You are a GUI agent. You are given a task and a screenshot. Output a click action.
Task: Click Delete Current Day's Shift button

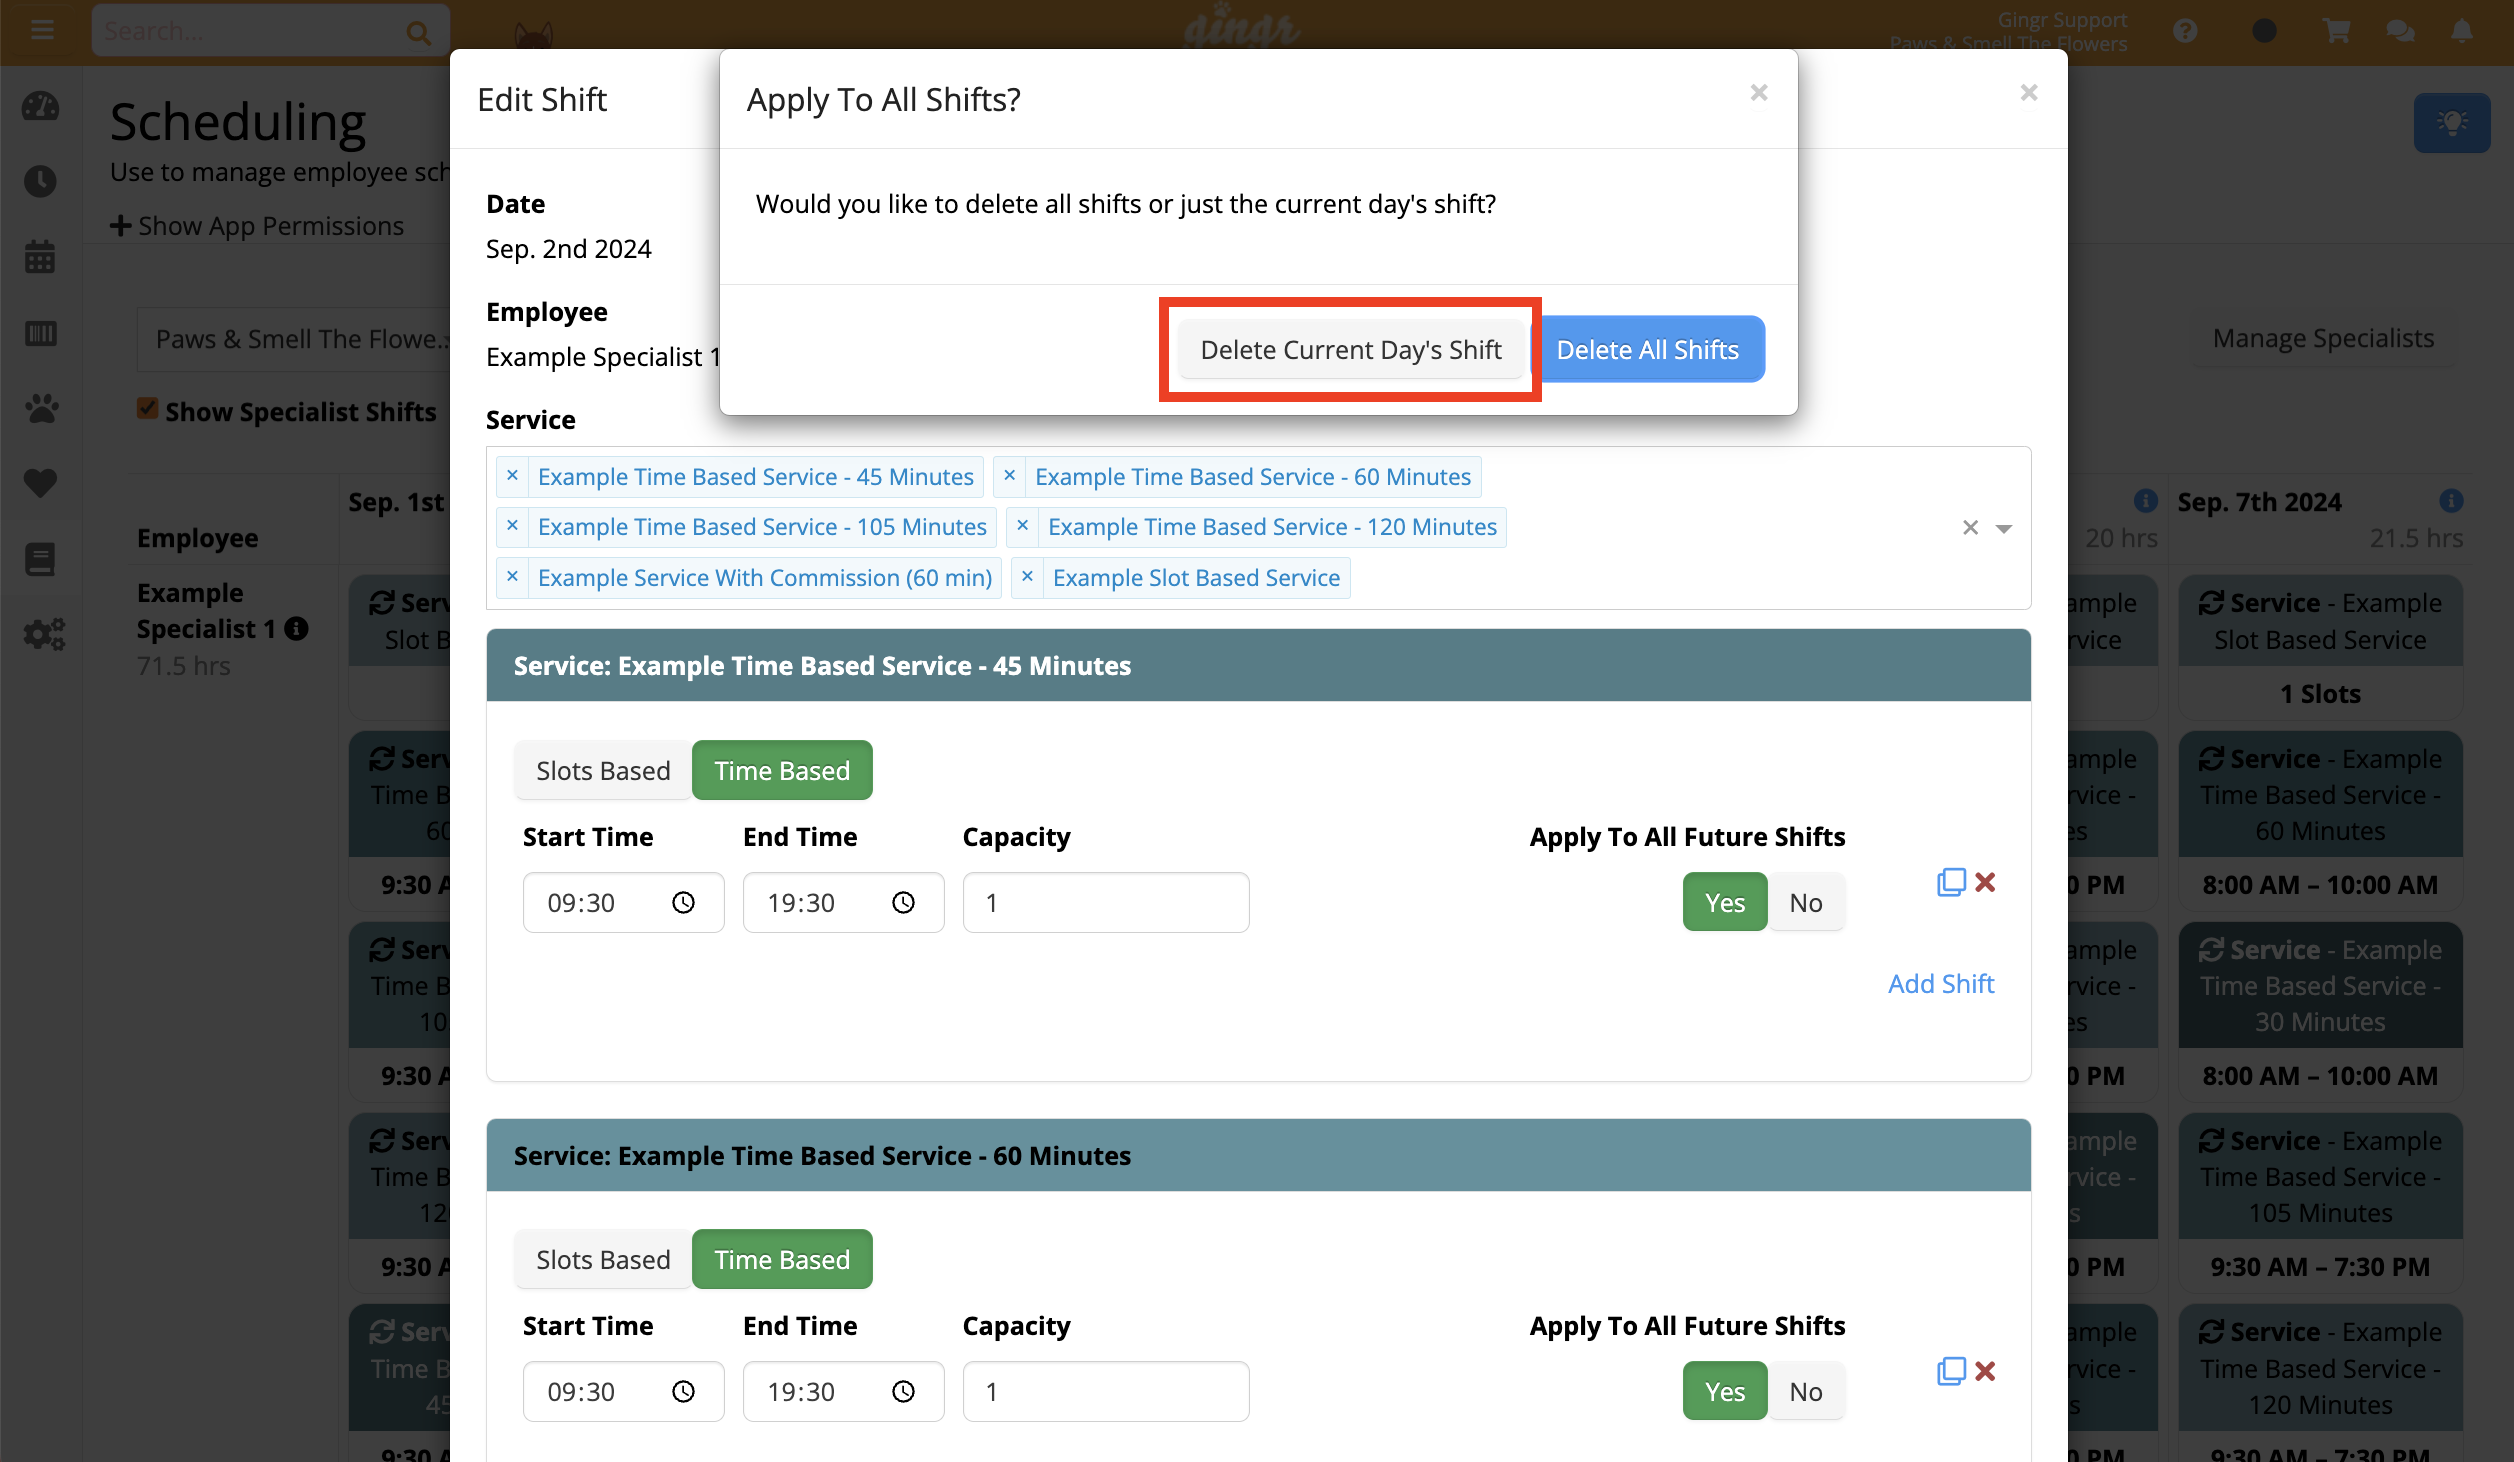click(1350, 350)
